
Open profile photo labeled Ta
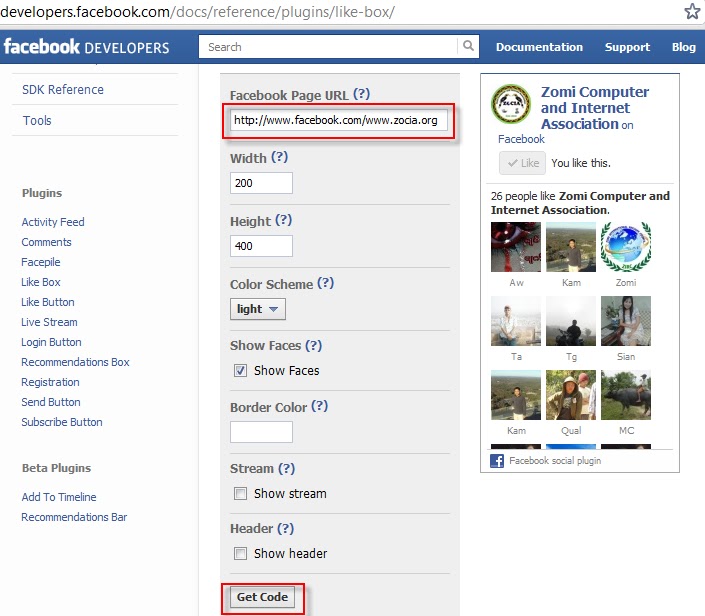(516, 321)
